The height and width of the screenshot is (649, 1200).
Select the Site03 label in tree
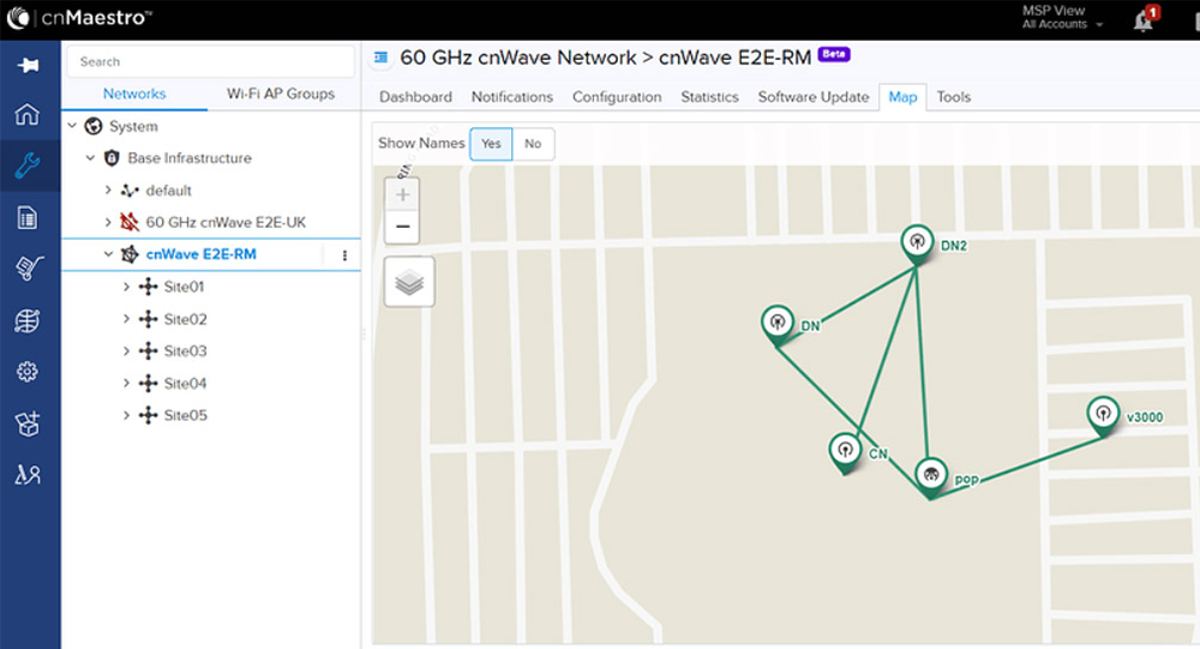tap(186, 351)
